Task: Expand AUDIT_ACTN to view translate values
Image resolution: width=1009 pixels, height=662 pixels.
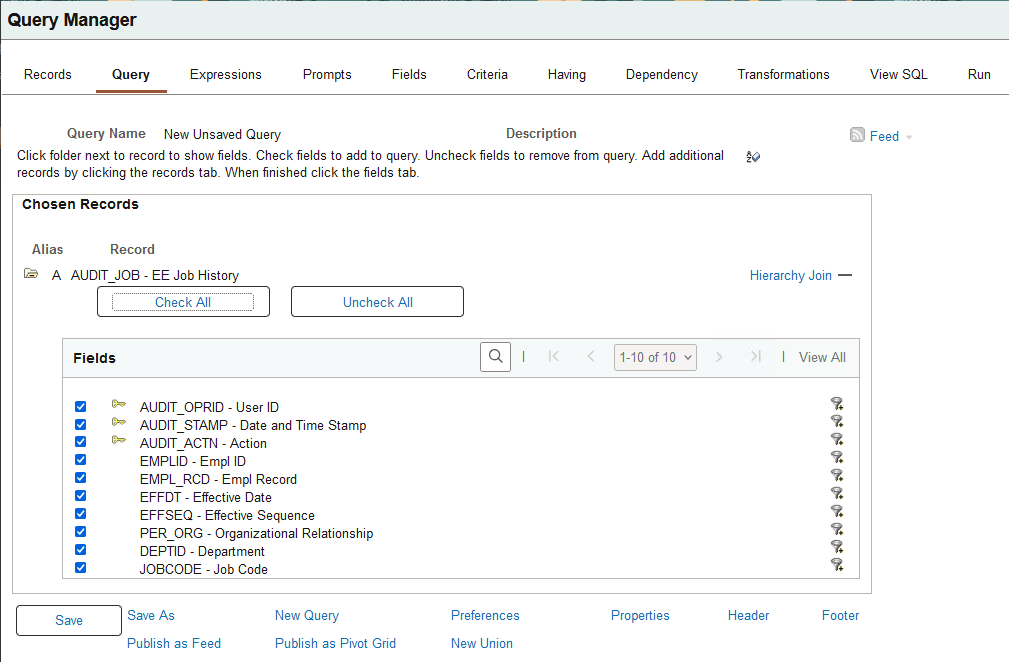Action: click(119, 440)
